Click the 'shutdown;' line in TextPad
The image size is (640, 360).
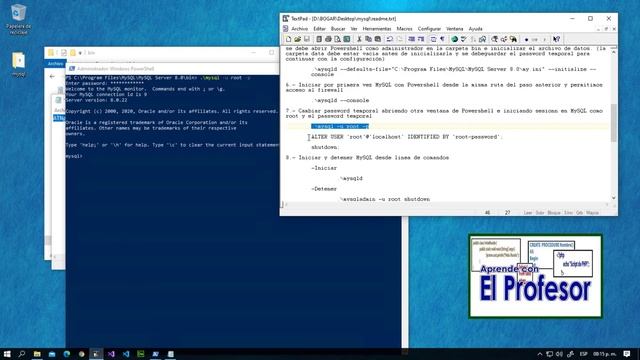tap(325, 147)
